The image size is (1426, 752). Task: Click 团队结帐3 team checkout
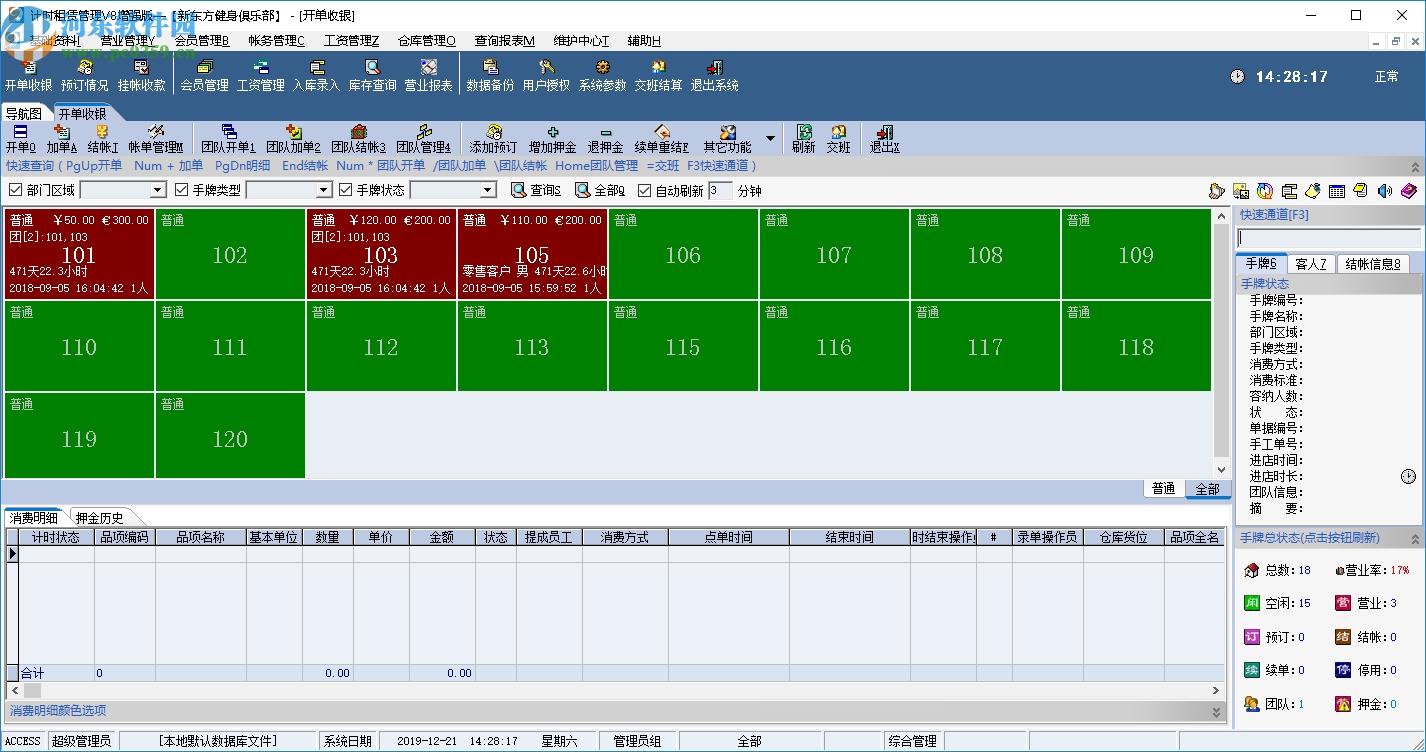coord(358,139)
